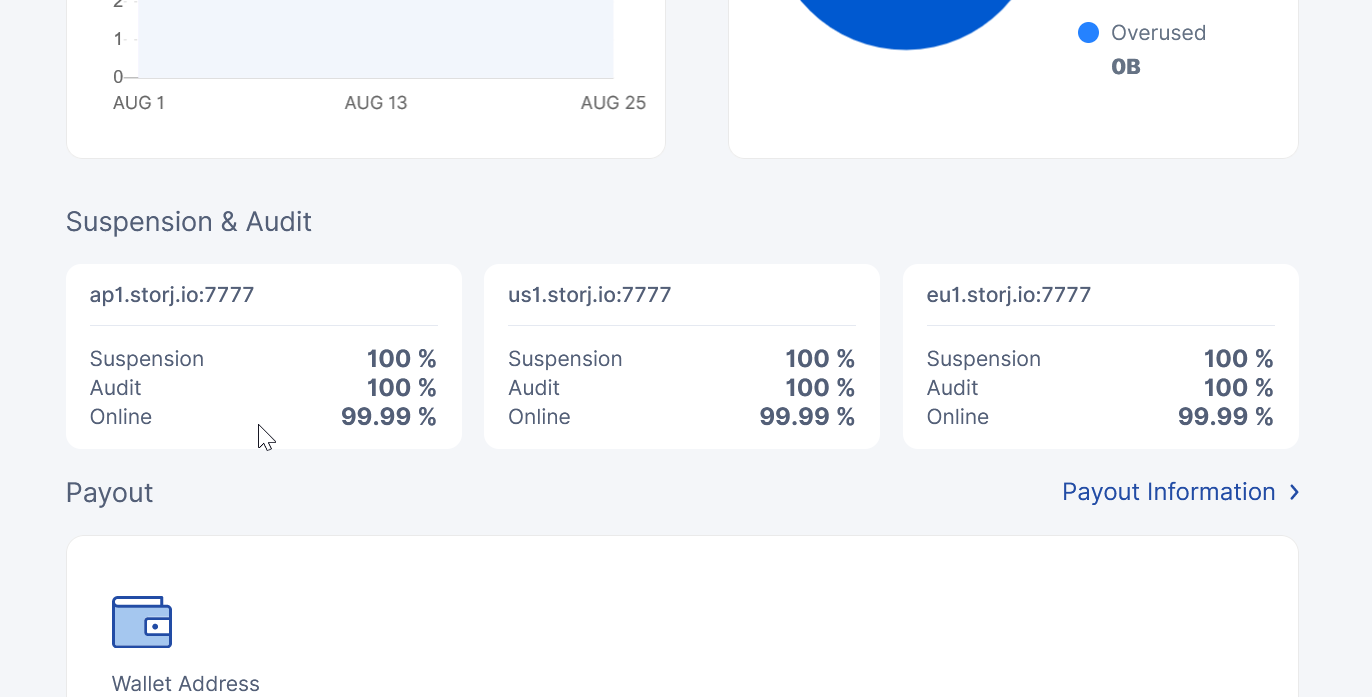Click us1 Audit score 100 %
This screenshot has width=1372, height=697.
coord(820,388)
